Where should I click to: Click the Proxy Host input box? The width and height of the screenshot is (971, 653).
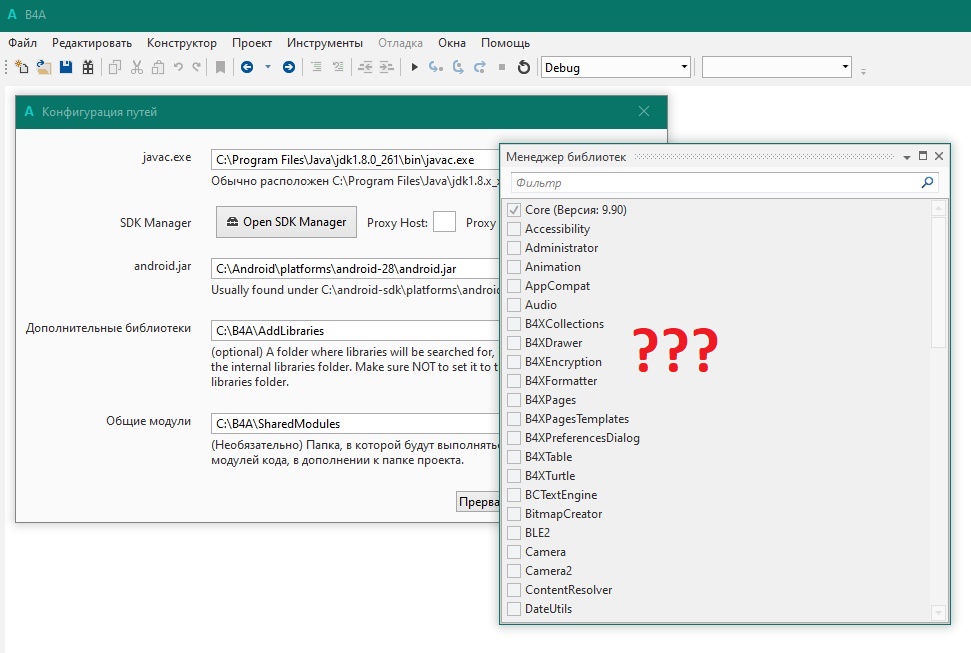coord(444,222)
